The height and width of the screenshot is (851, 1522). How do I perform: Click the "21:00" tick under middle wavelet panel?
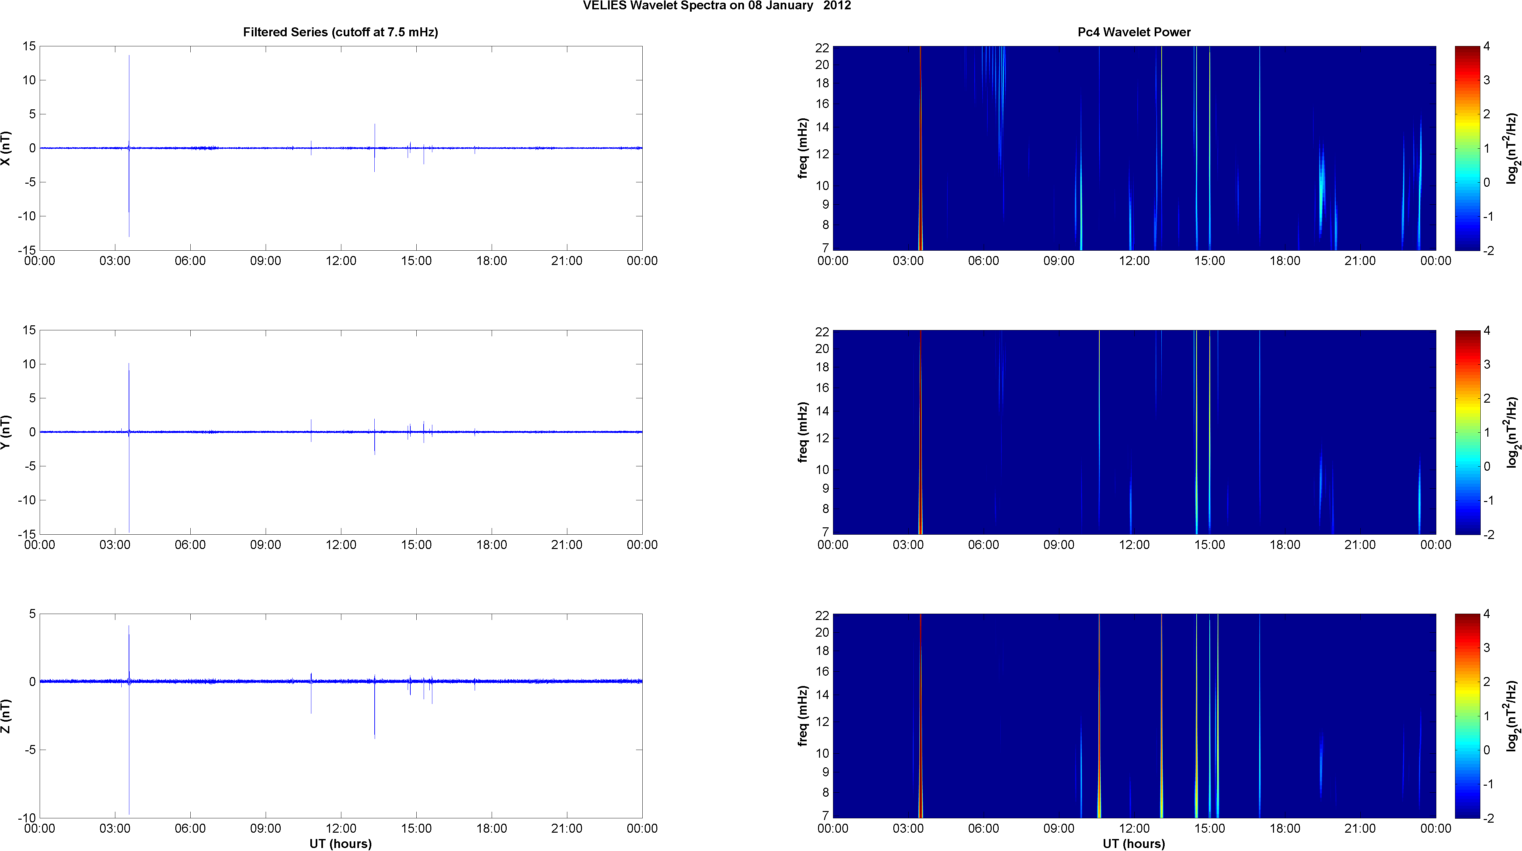1360,545
